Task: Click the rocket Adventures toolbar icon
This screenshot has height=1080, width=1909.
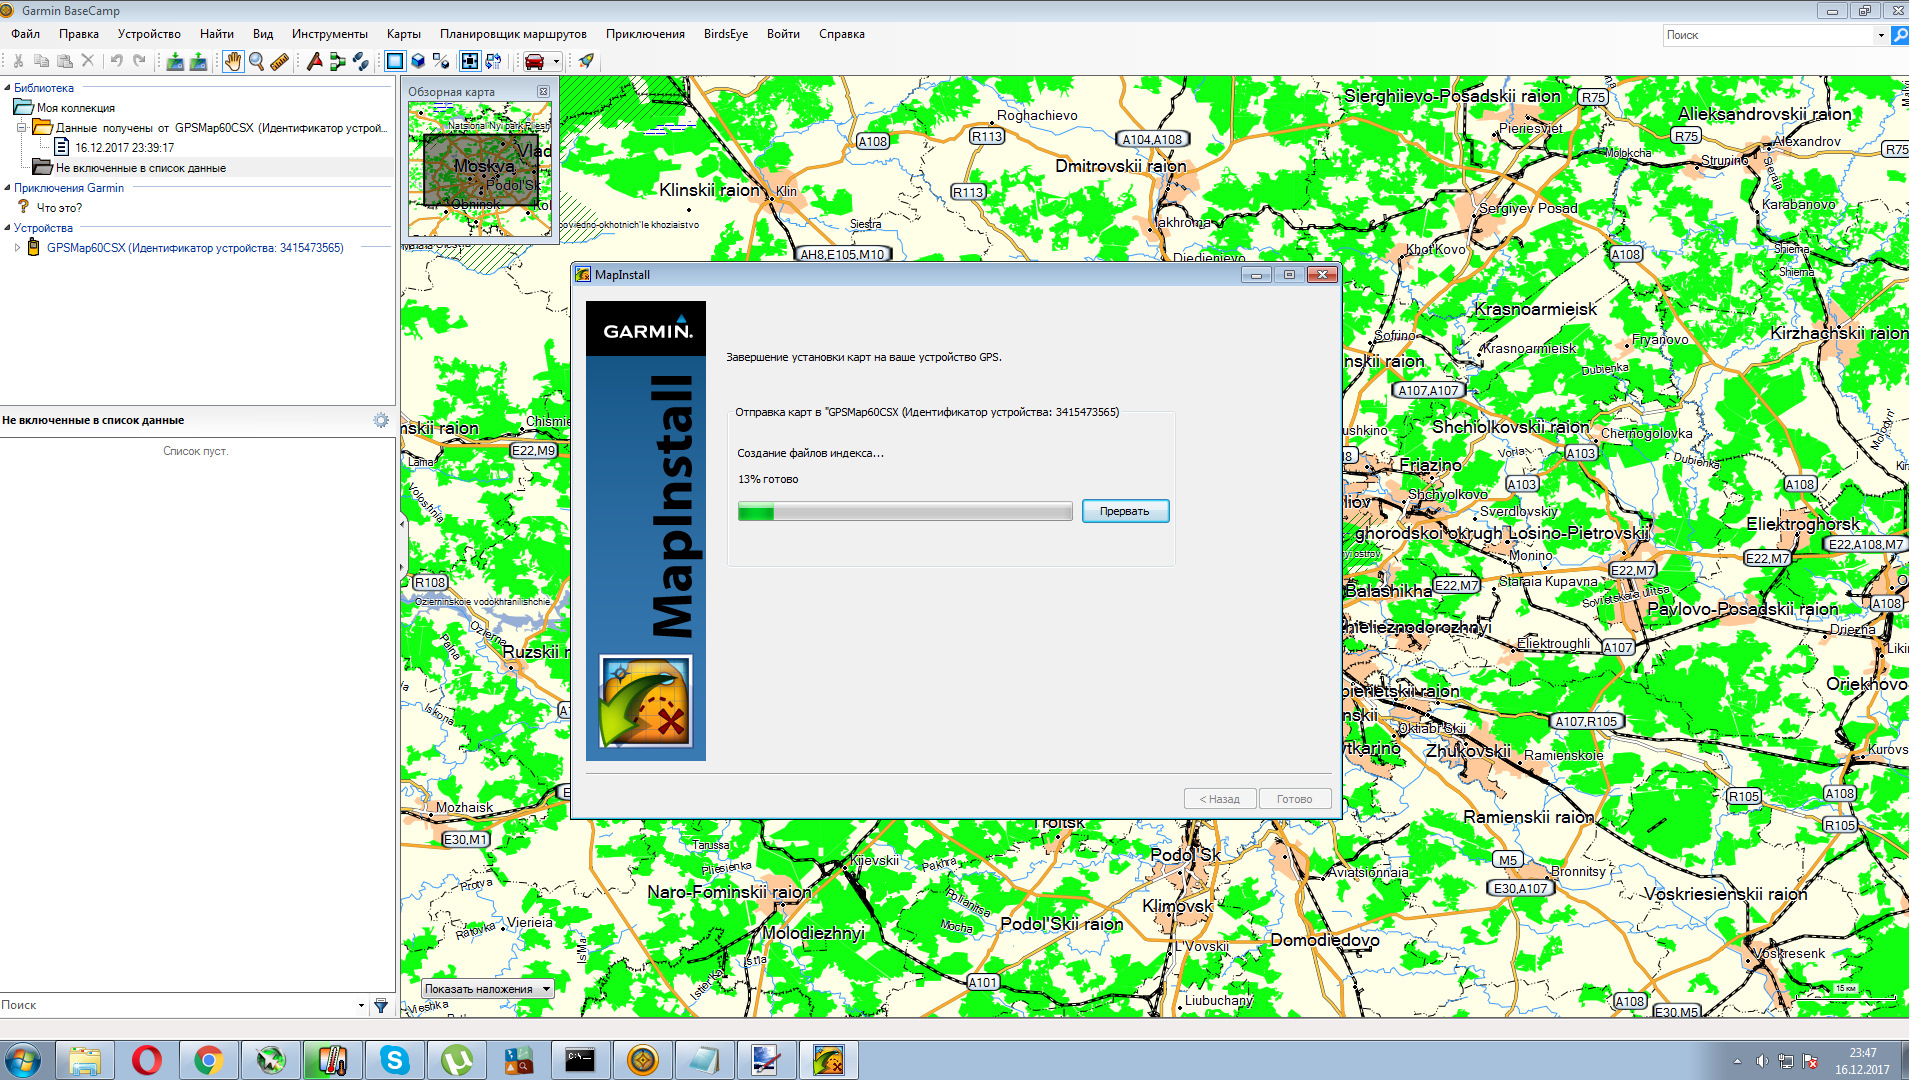Action: pos(586,61)
